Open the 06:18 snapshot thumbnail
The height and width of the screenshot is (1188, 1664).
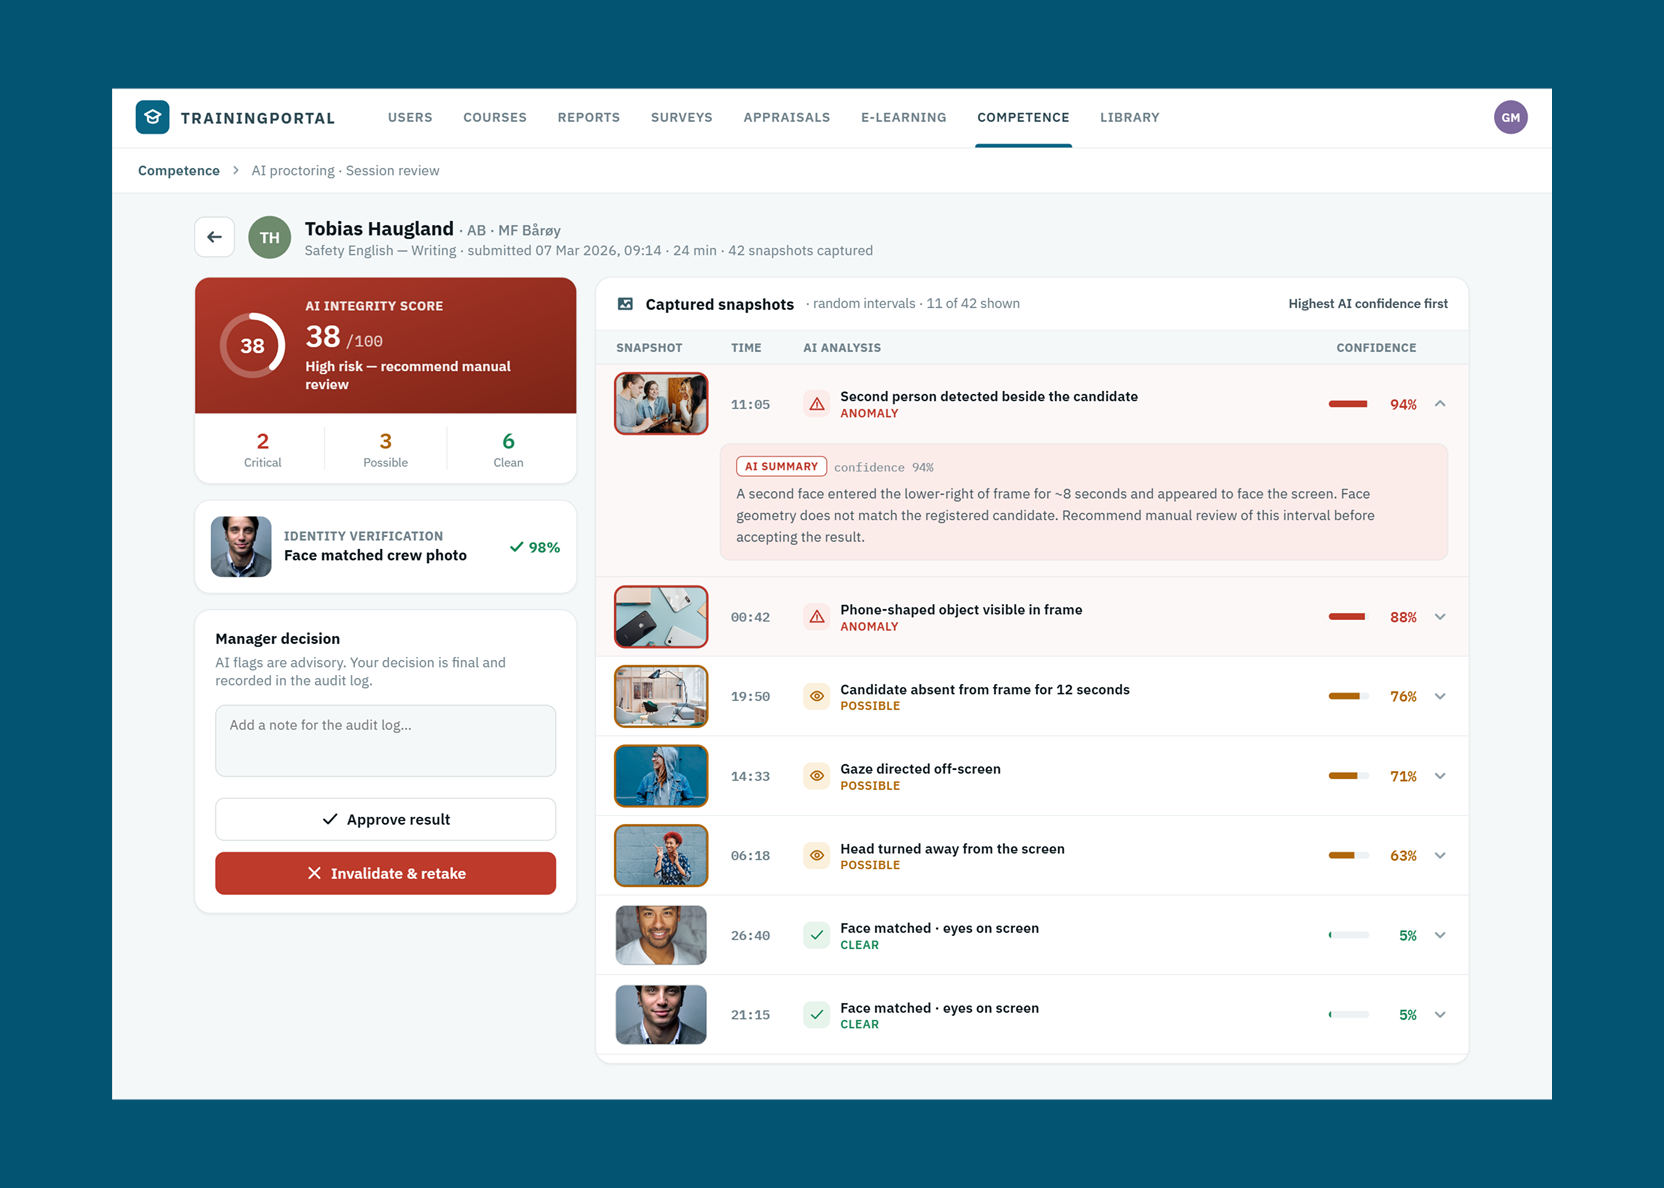661,855
